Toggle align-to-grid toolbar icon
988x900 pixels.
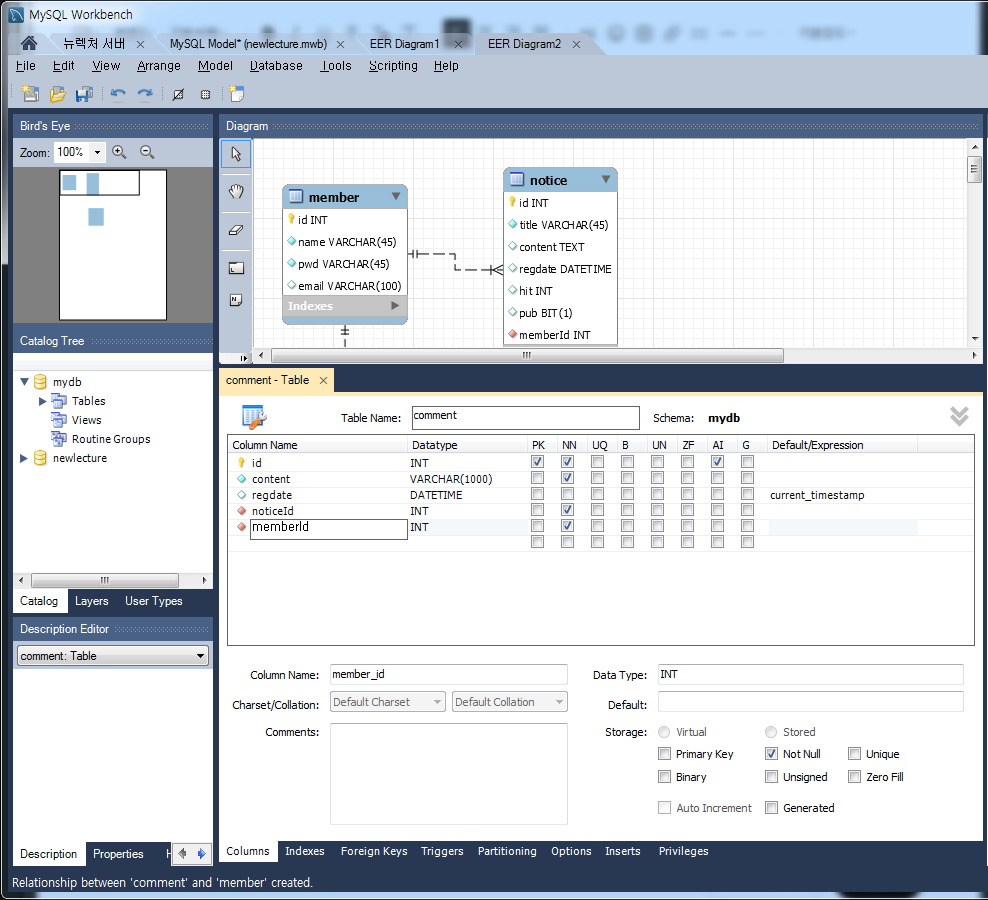(x=205, y=95)
